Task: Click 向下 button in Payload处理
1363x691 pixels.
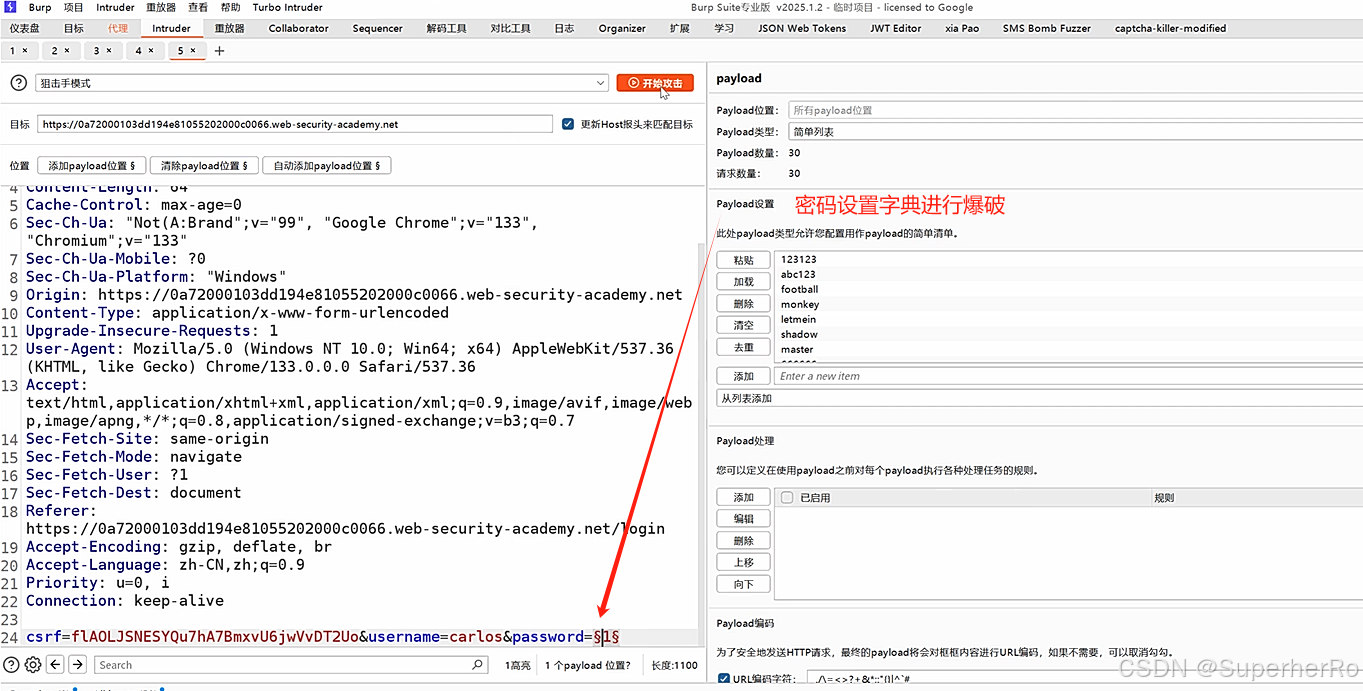Action: click(x=744, y=584)
